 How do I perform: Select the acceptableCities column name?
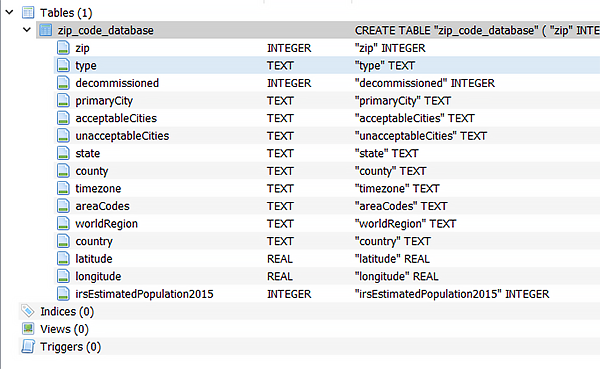point(116,118)
